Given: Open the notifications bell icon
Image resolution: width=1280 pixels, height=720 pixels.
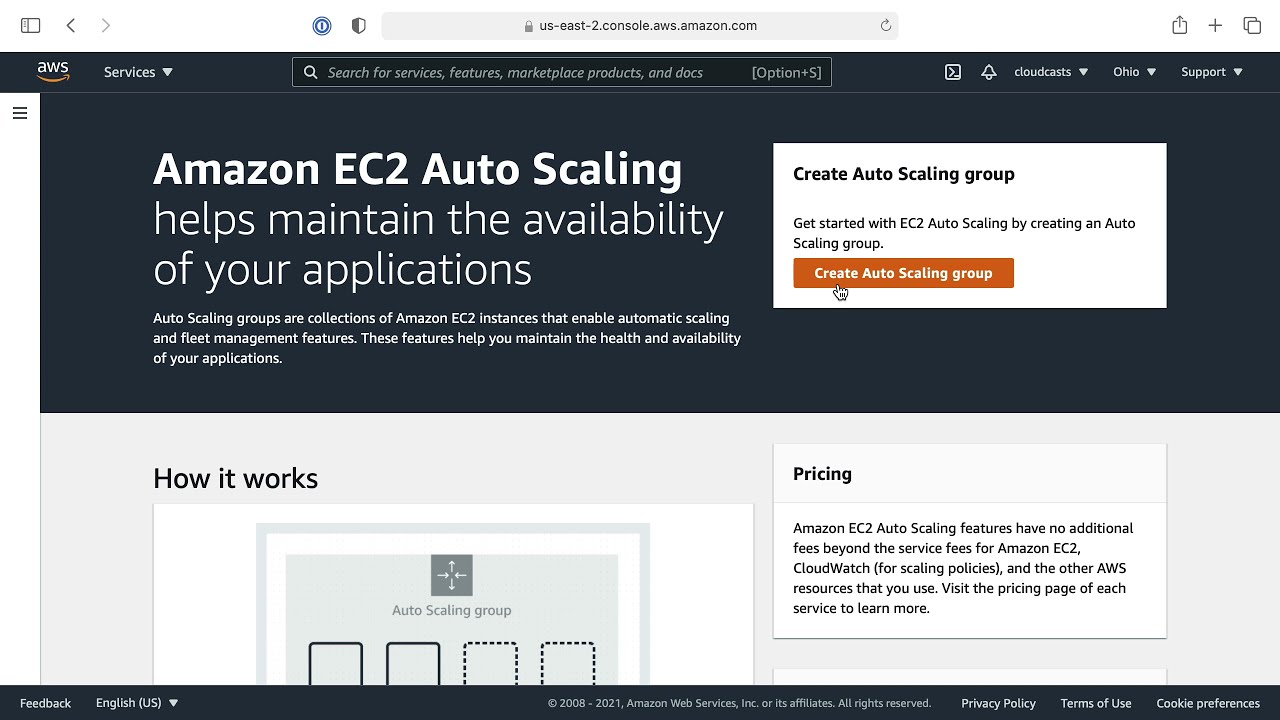Looking at the screenshot, I should click(989, 72).
